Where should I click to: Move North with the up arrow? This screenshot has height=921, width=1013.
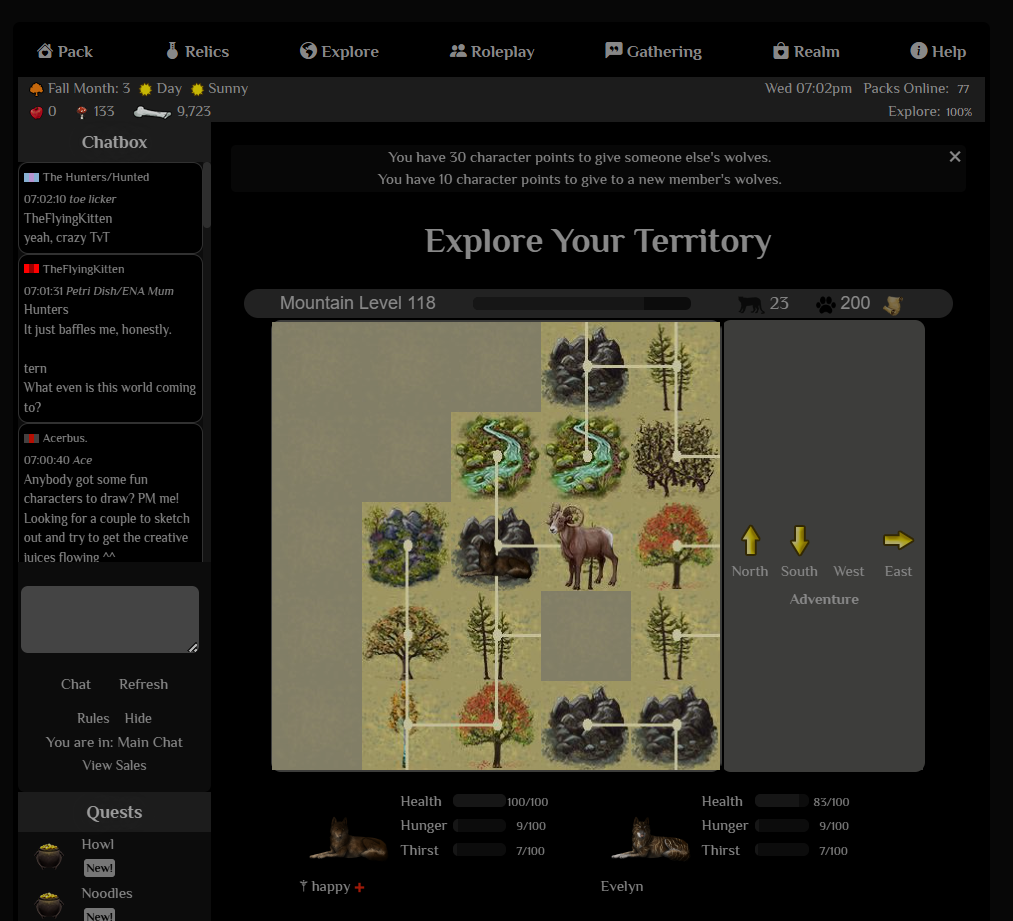click(750, 540)
